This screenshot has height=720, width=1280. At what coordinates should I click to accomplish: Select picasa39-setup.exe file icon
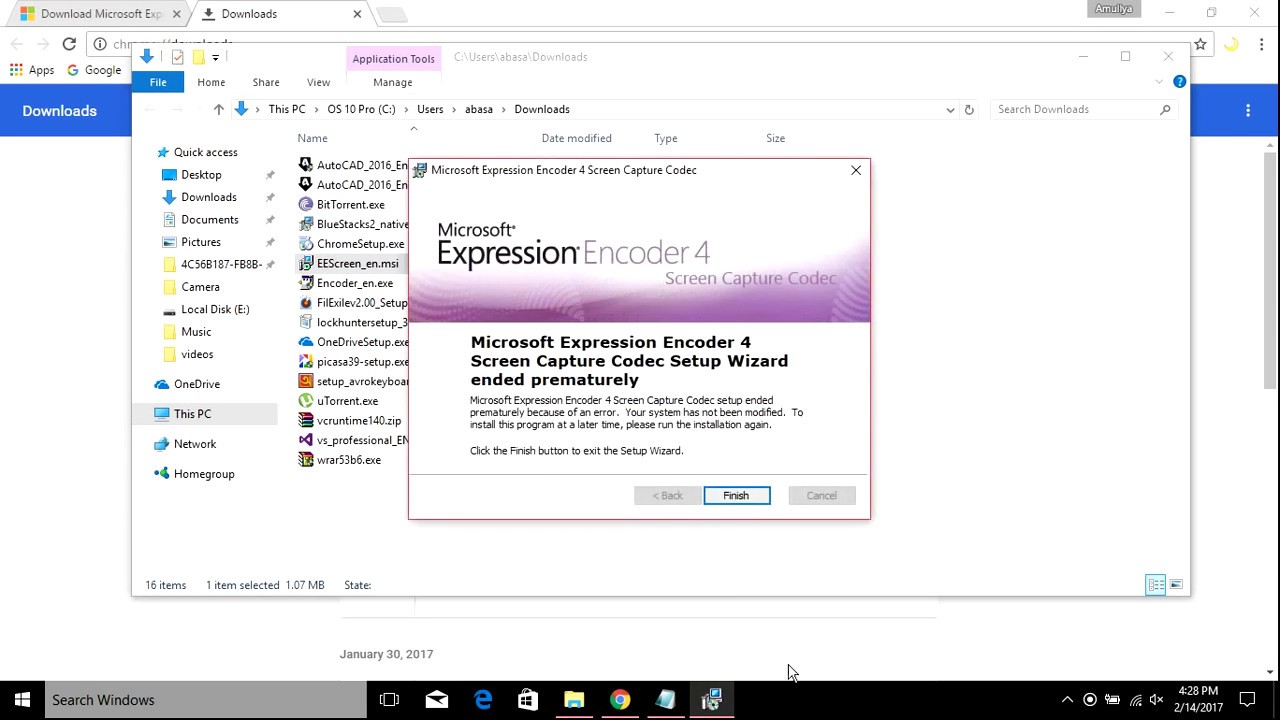306,362
